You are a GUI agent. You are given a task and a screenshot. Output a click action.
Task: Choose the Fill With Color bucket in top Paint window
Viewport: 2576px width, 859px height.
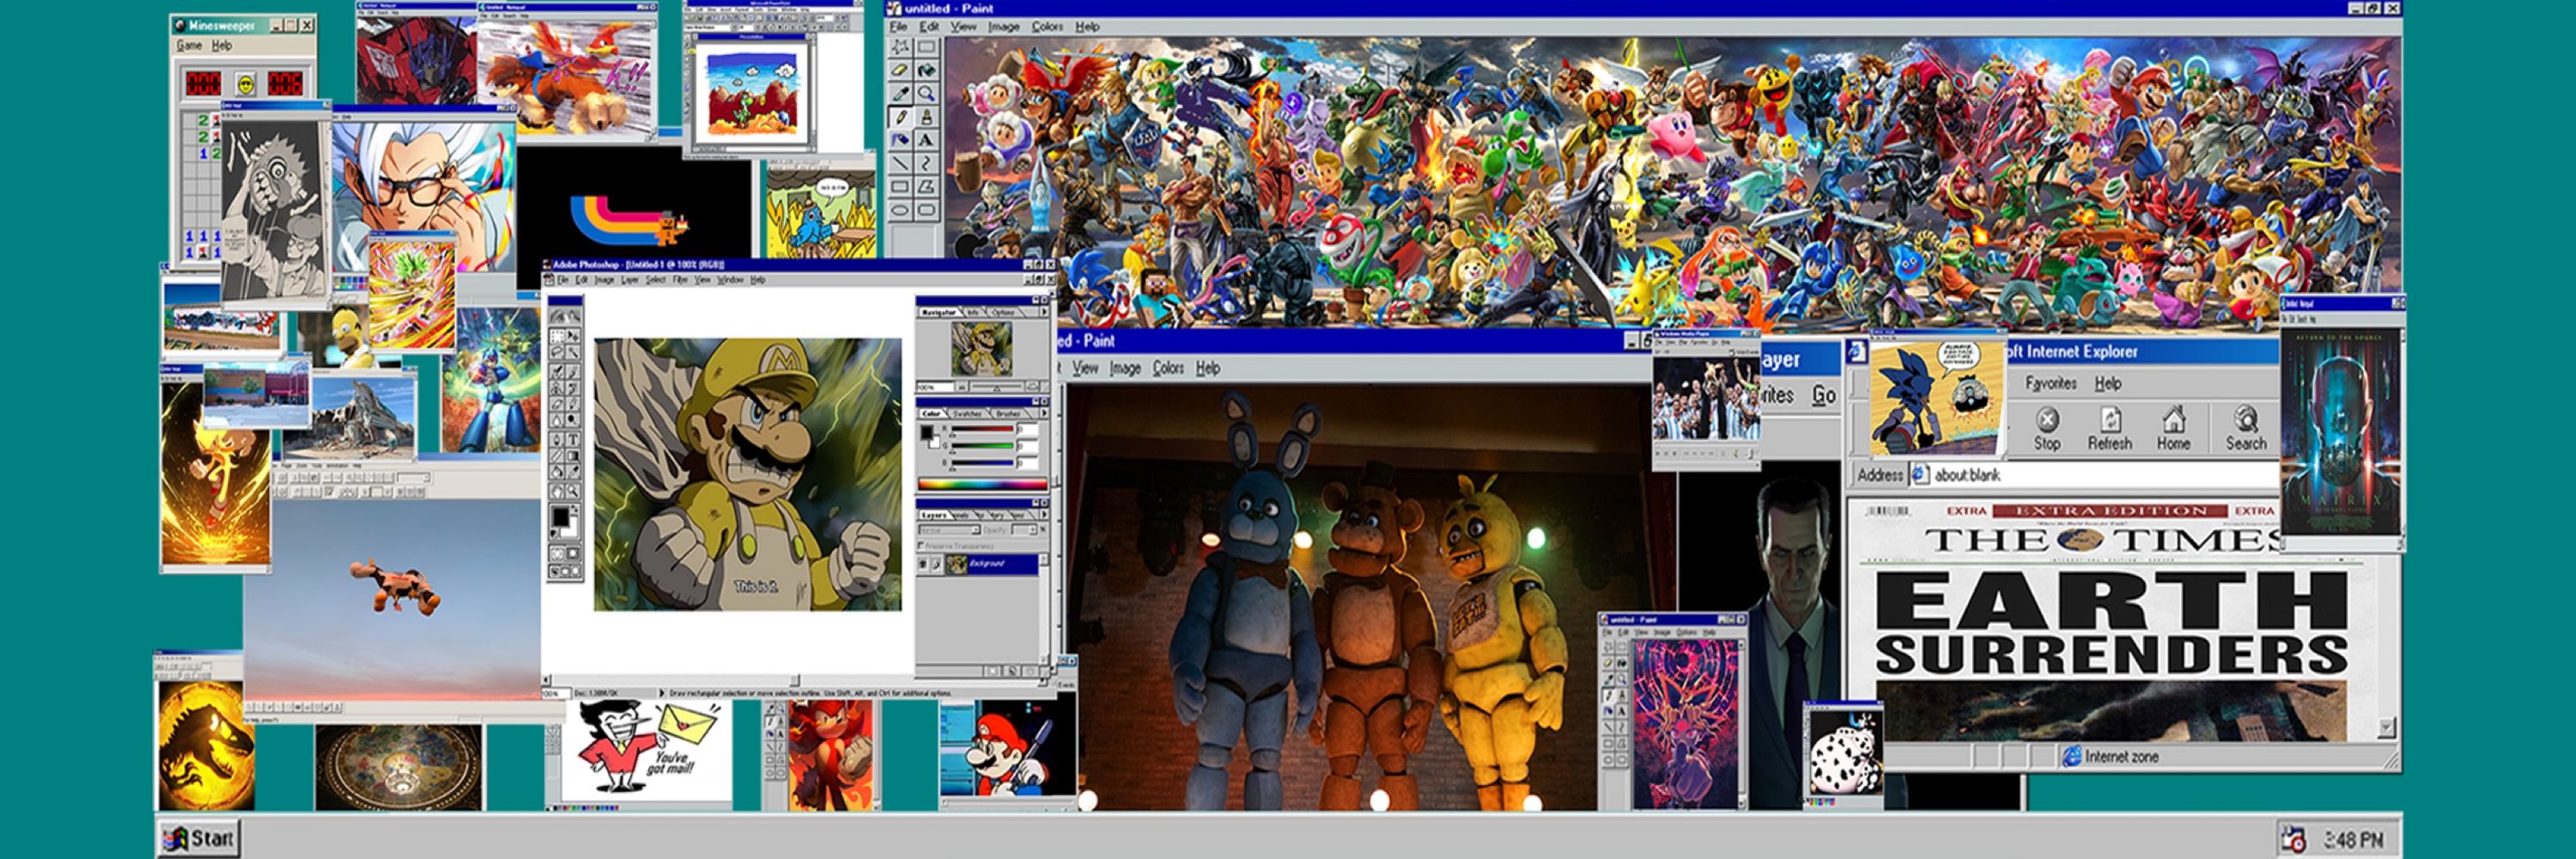coord(926,70)
